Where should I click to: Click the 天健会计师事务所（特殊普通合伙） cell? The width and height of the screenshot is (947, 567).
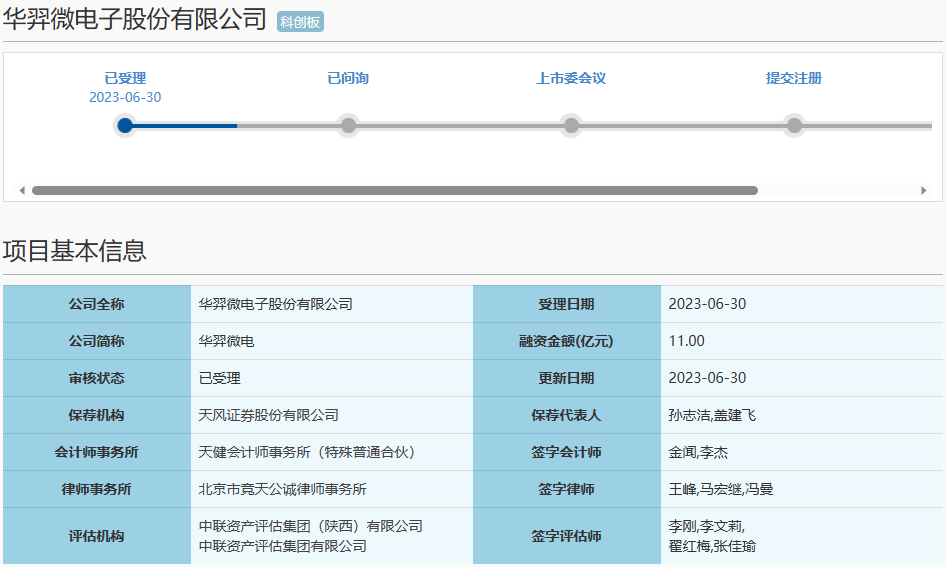coord(332,452)
